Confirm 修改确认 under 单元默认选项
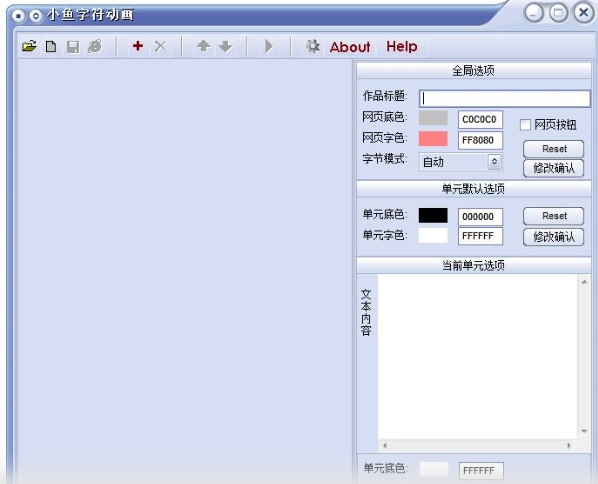 click(x=553, y=237)
